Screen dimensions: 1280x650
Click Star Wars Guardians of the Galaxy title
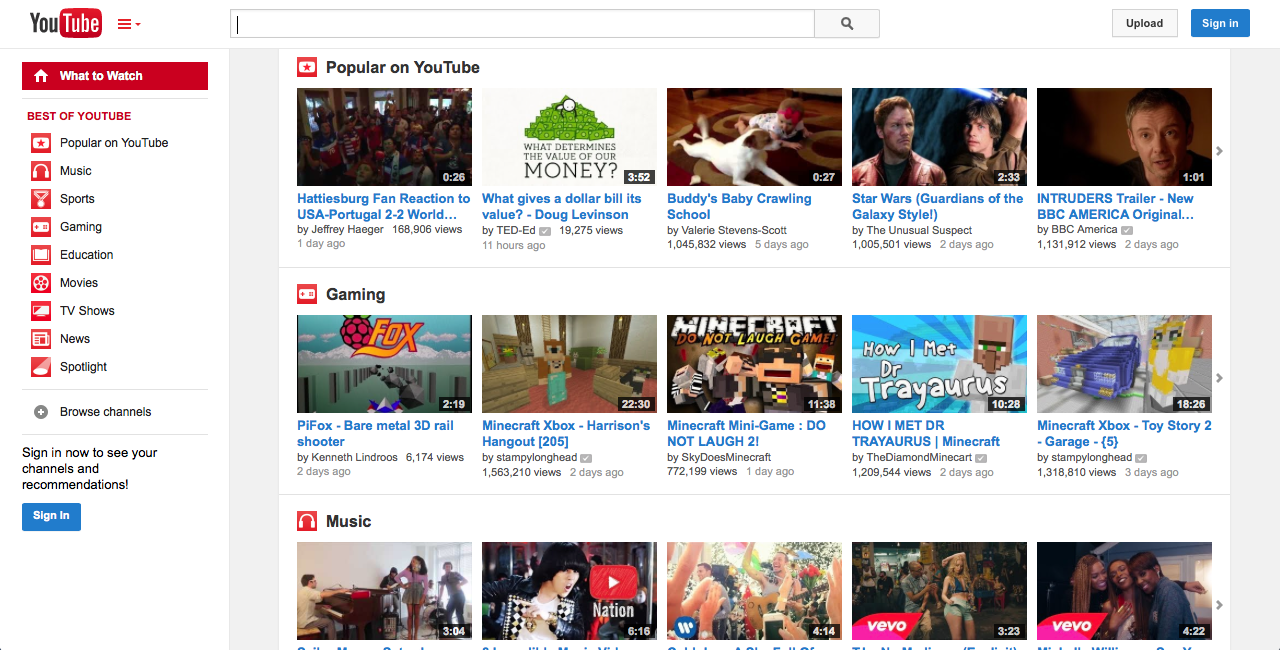pos(938,206)
